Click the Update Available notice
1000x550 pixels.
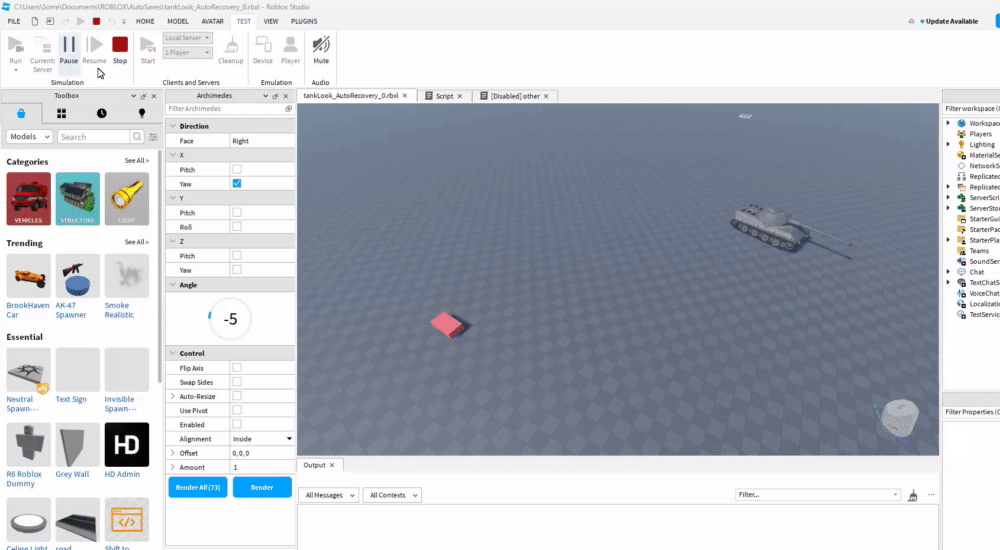click(x=949, y=21)
